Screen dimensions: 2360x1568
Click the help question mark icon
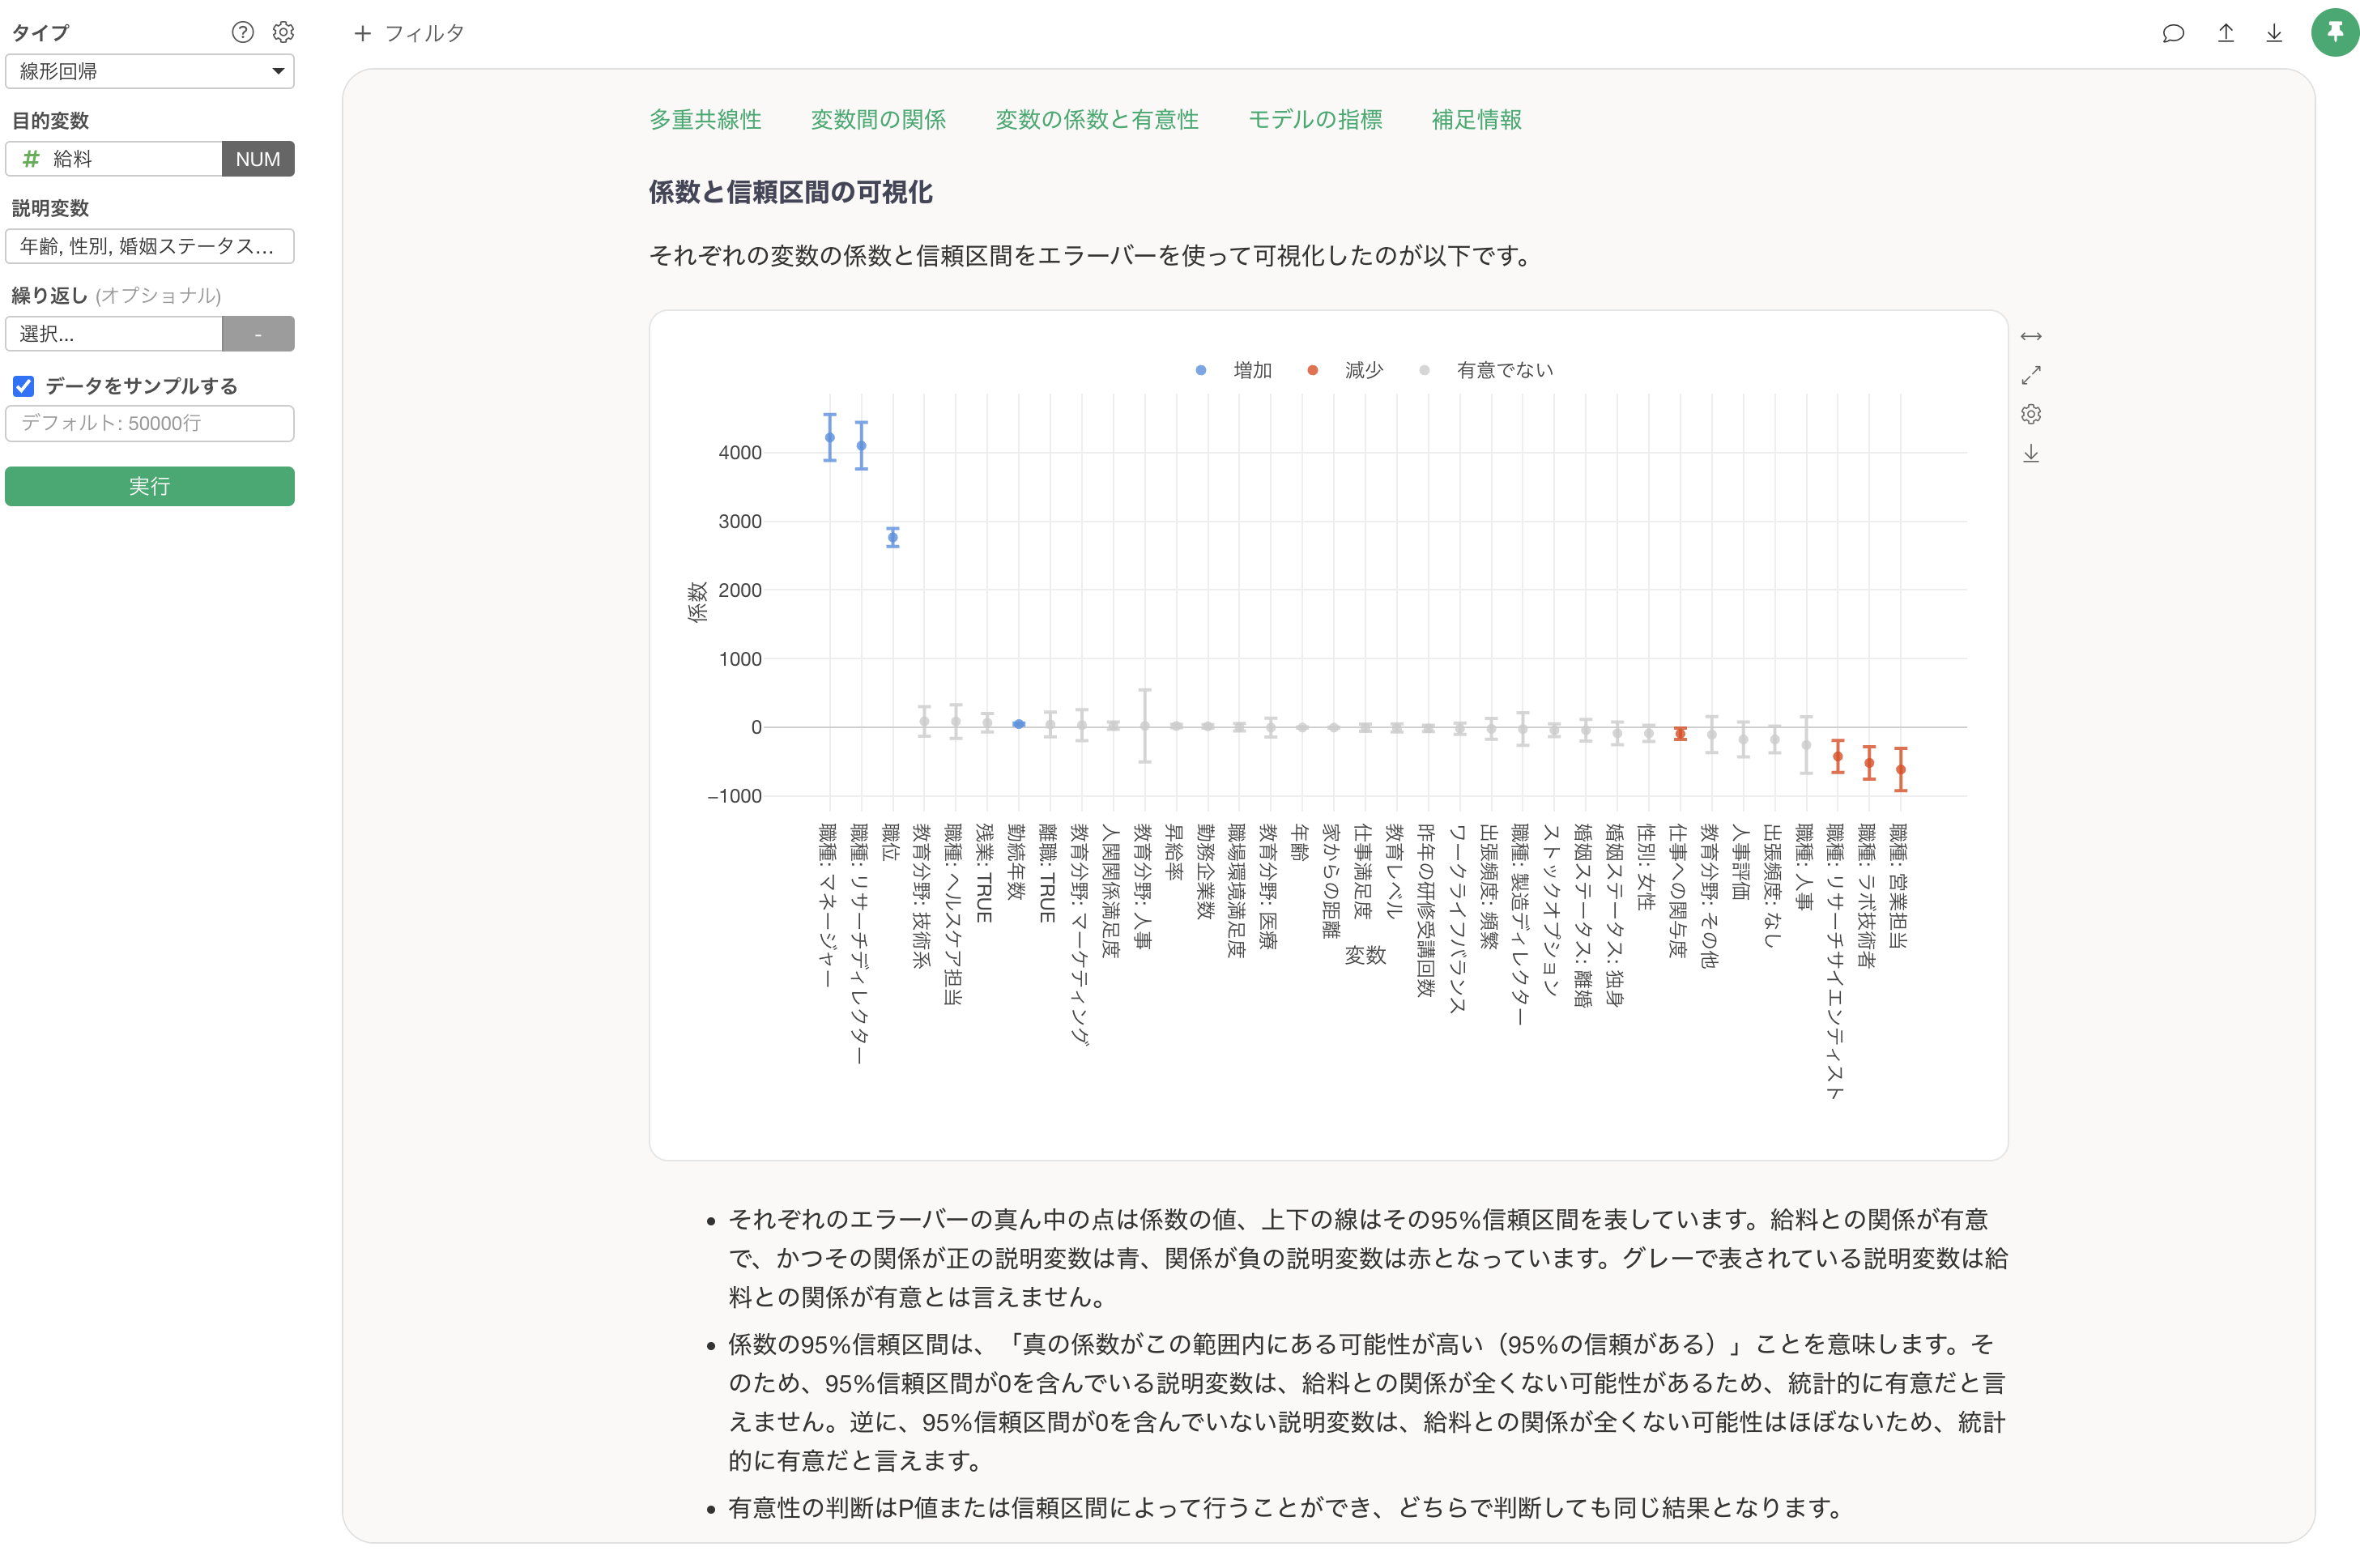pyautogui.click(x=242, y=32)
